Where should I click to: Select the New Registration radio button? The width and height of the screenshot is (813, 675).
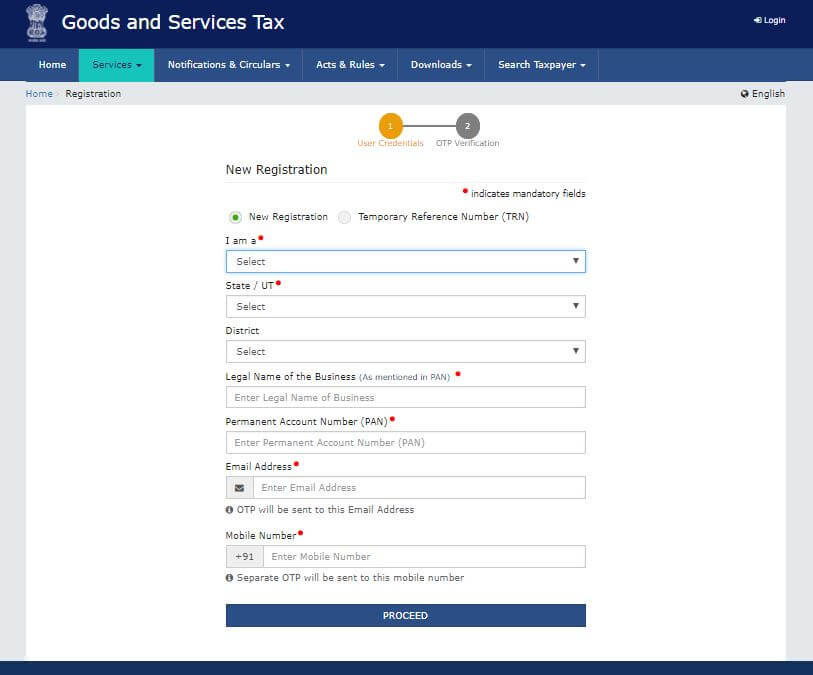(x=235, y=217)
